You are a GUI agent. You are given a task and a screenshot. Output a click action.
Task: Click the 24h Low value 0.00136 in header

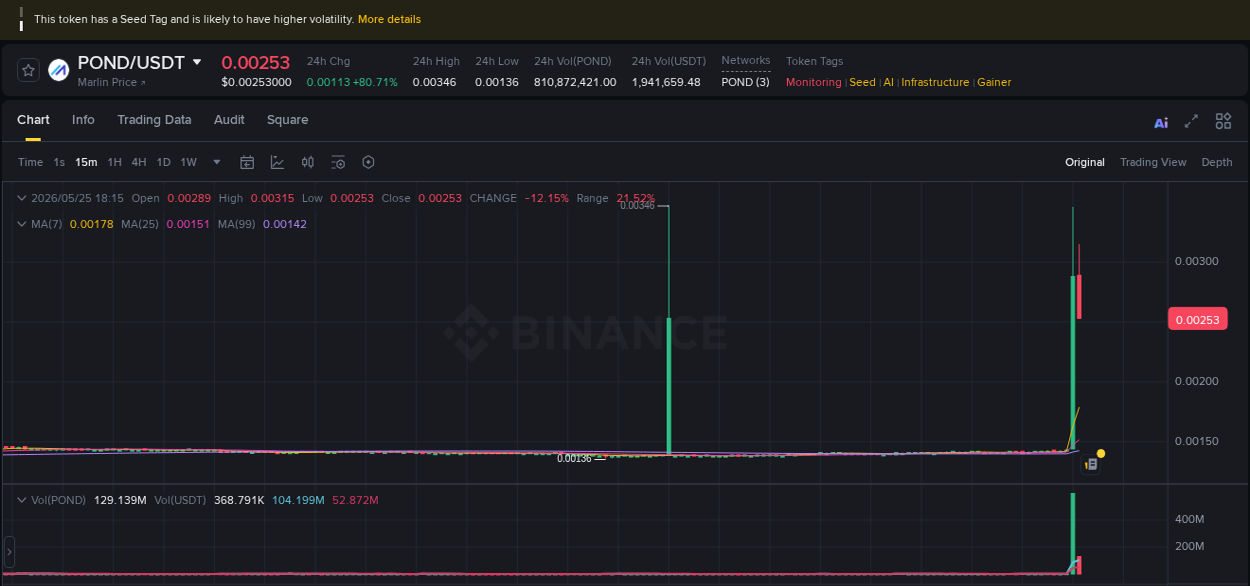497,82
